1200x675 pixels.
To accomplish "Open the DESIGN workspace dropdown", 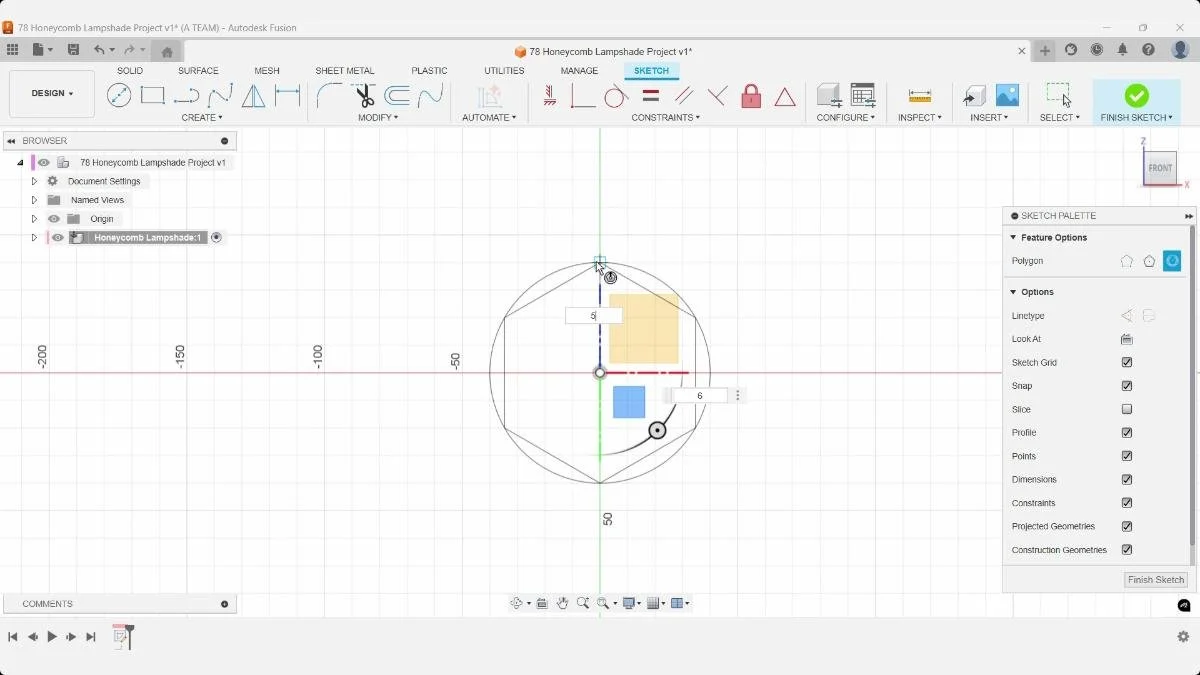I will pyautogui.click(x=52, y=94).
